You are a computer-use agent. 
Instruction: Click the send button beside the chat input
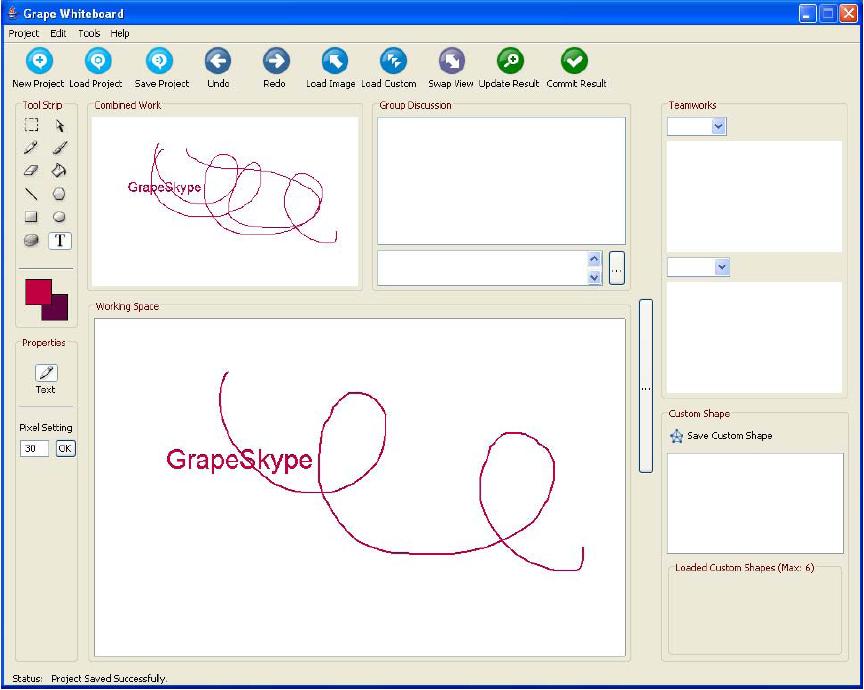pos(617,268)
